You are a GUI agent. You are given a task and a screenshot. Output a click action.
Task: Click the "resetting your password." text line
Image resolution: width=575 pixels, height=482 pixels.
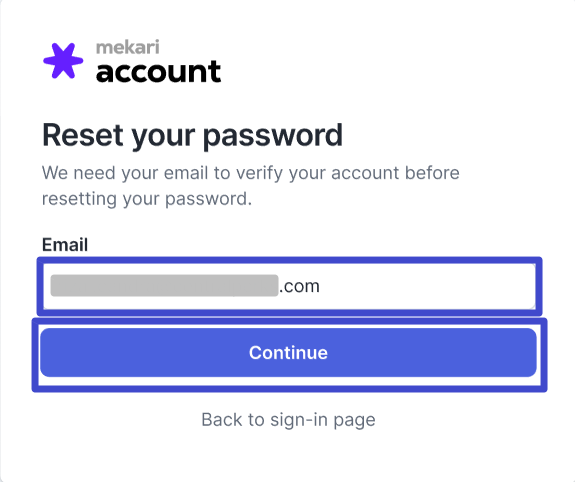[147, 199]
